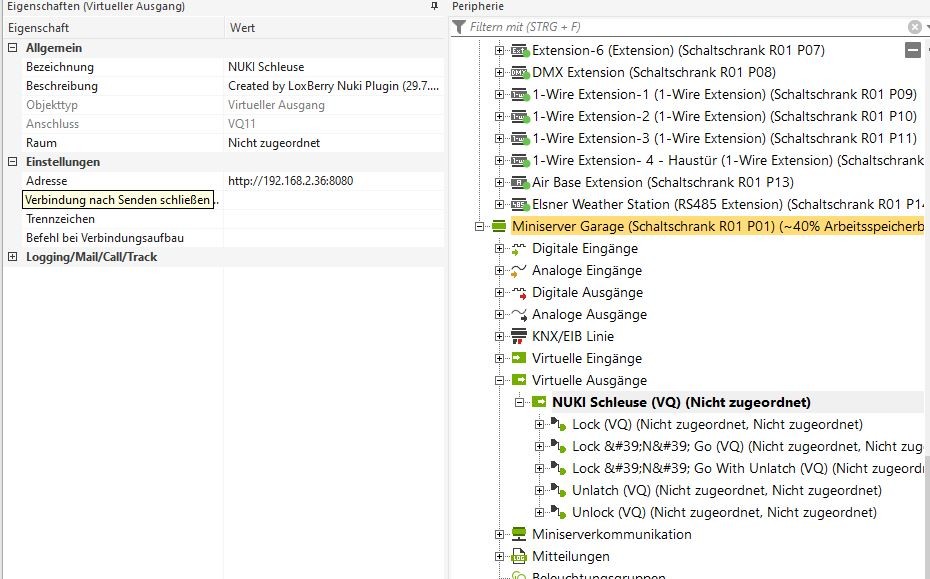Select the Verbindung nach Senden schließen property
930x579 pixels.
point(117,200)
